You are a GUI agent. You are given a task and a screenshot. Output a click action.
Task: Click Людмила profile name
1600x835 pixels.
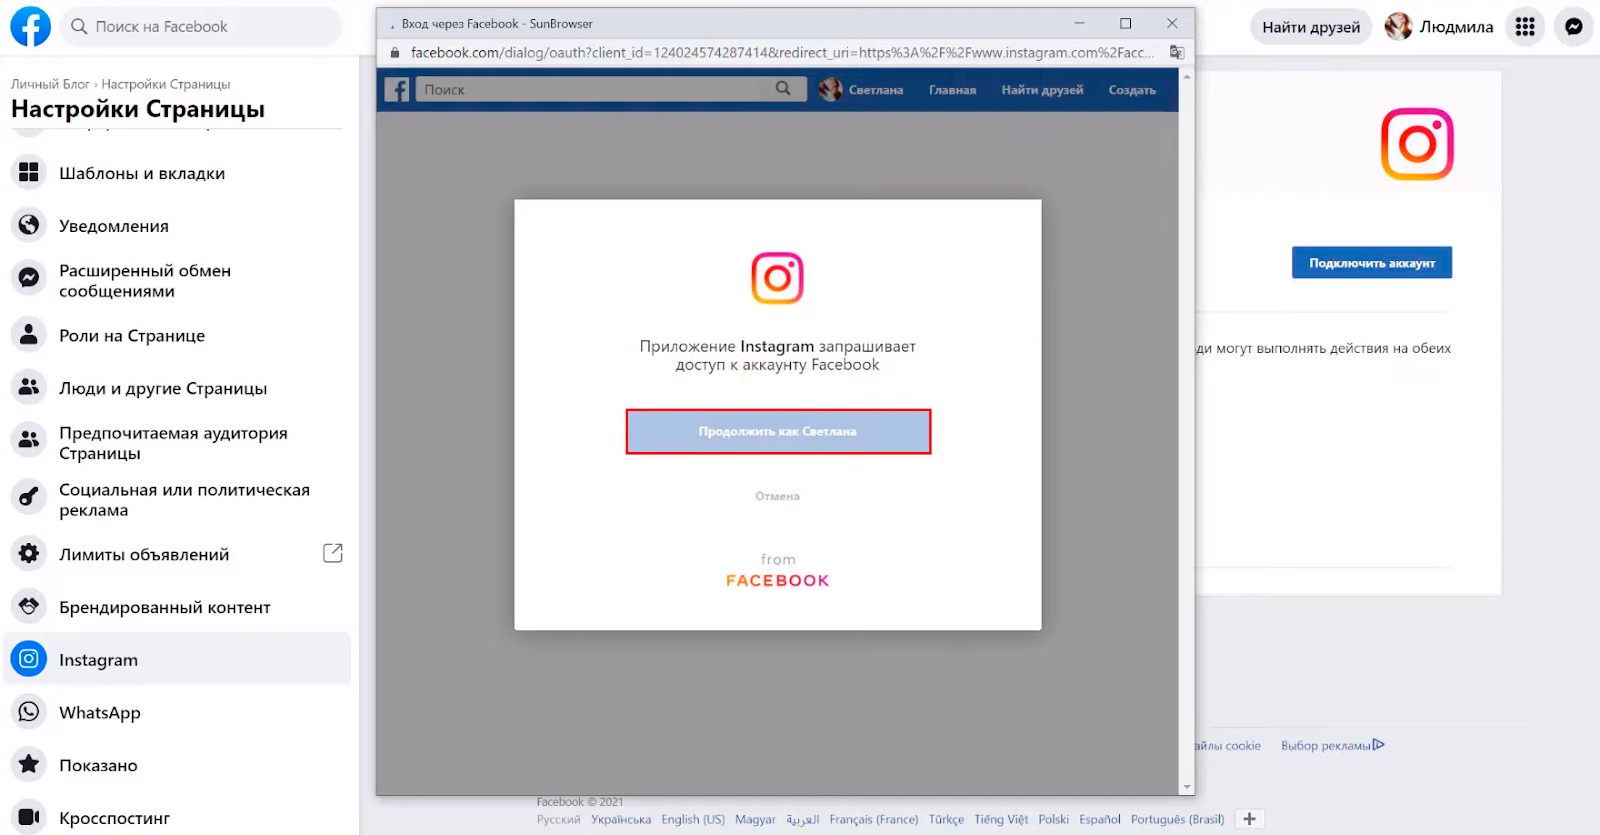click(1456, 27)
